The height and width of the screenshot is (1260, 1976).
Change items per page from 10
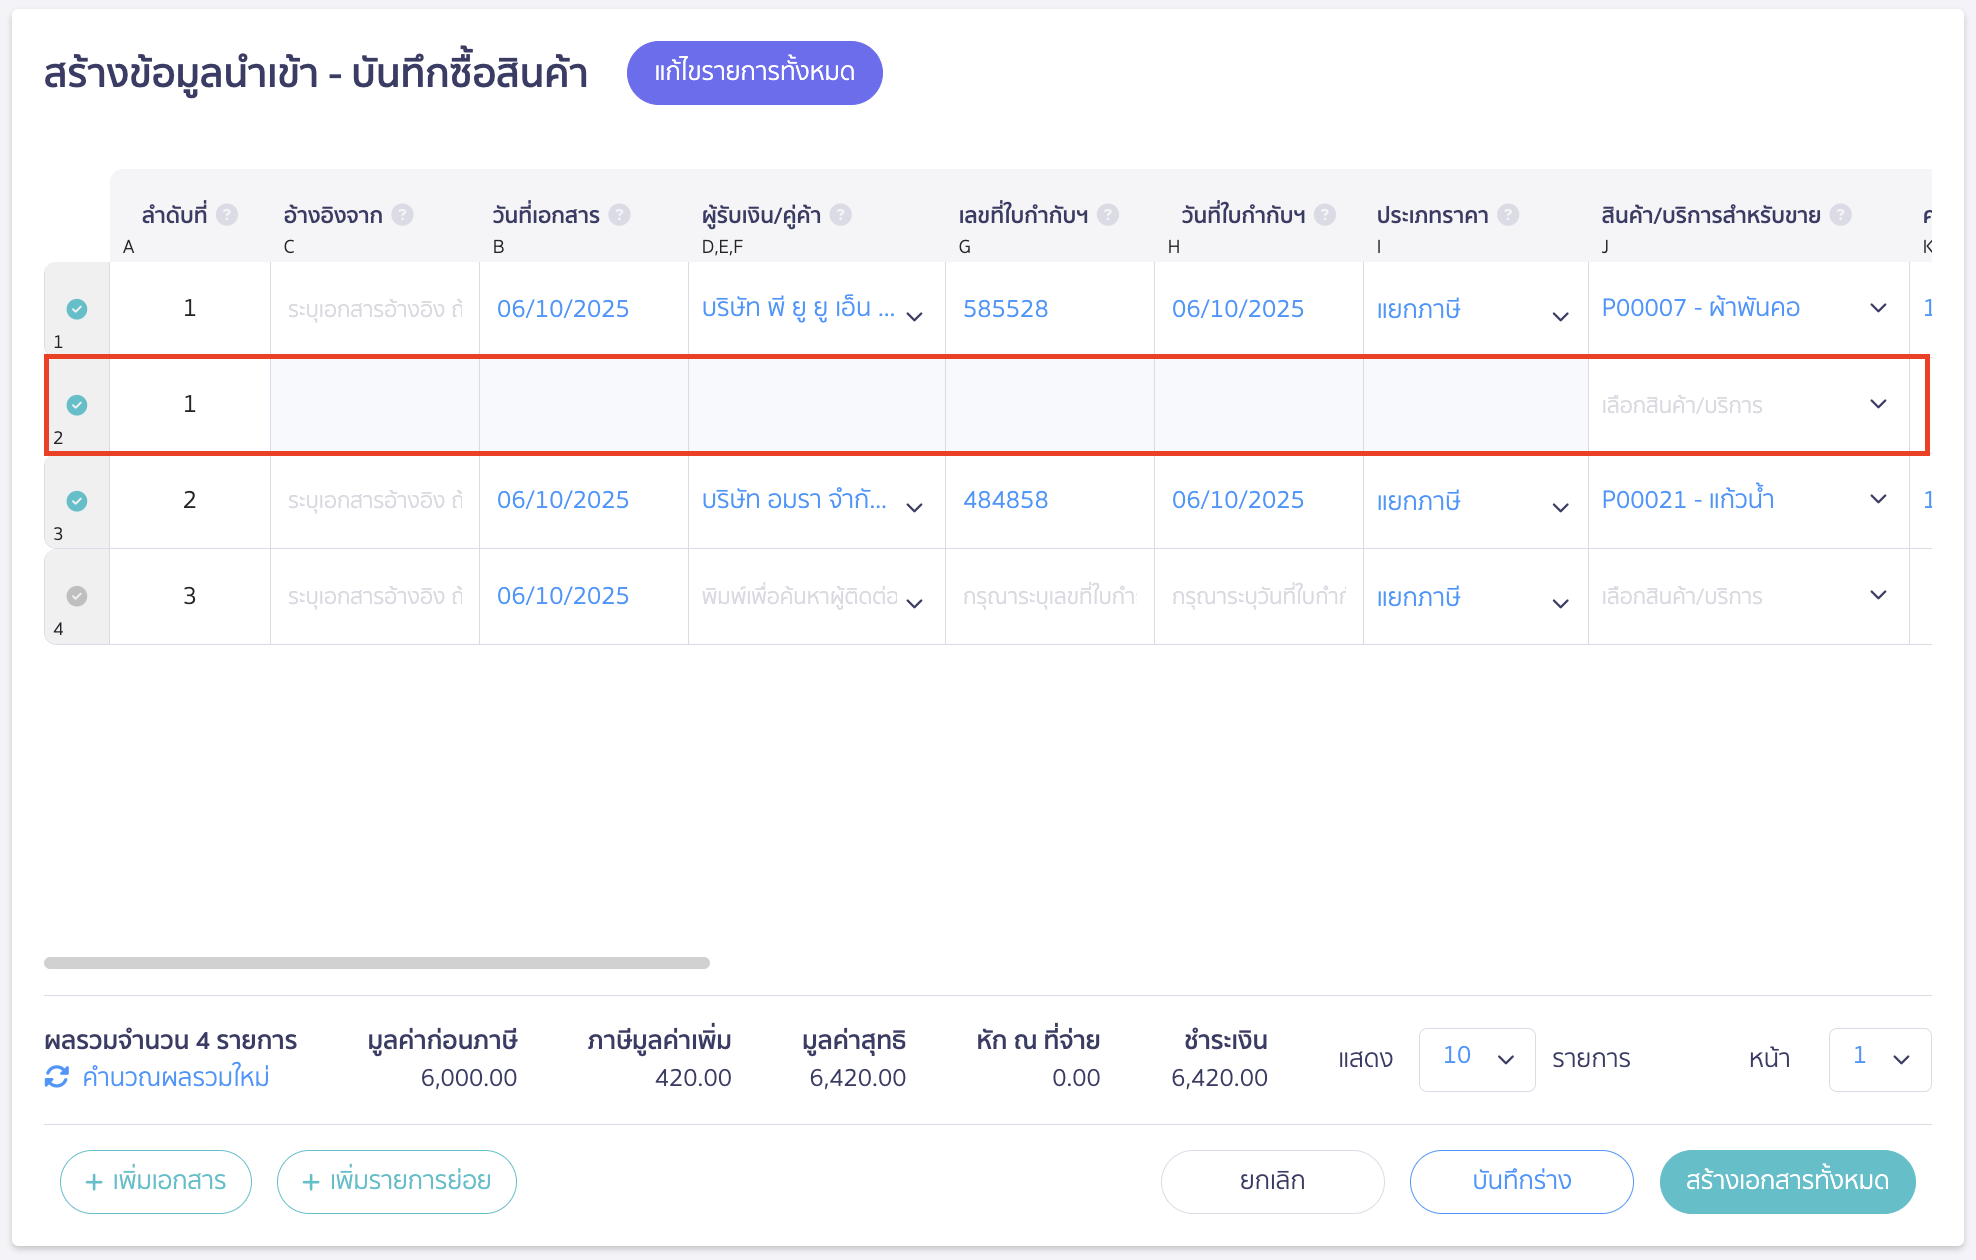(1476, 1058)
